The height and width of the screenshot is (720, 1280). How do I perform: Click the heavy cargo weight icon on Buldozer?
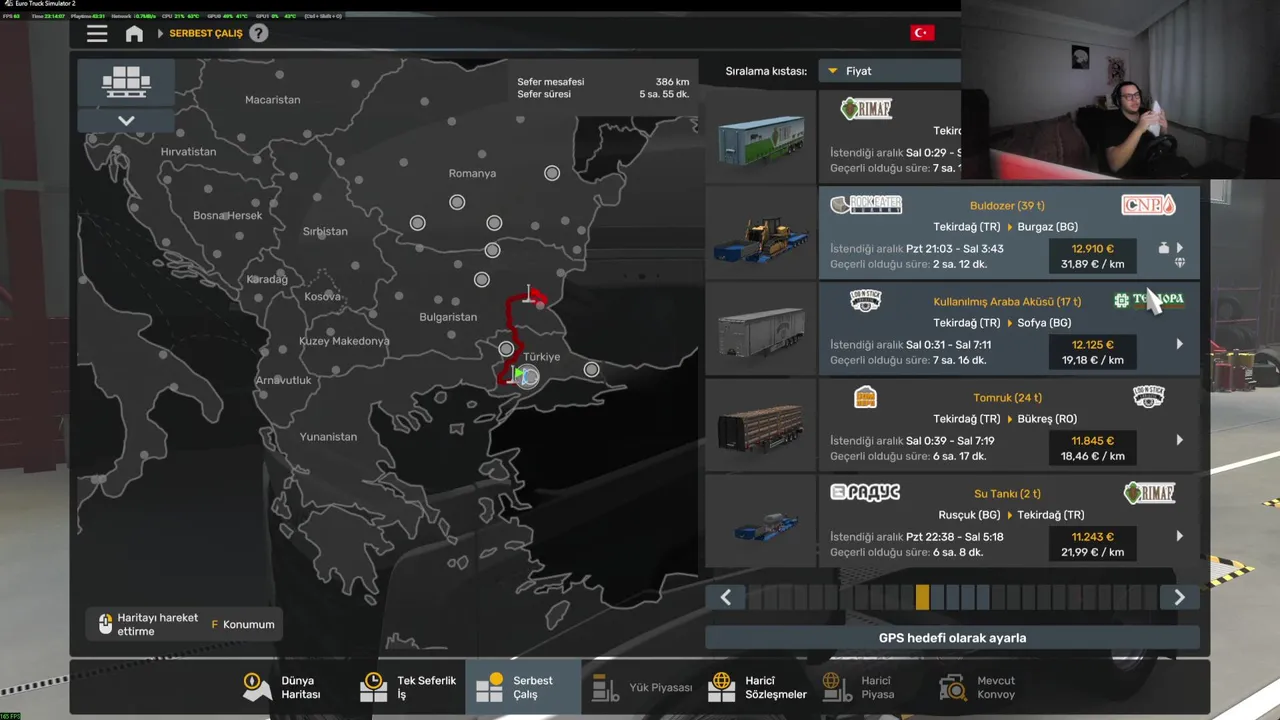(1163, 248)
